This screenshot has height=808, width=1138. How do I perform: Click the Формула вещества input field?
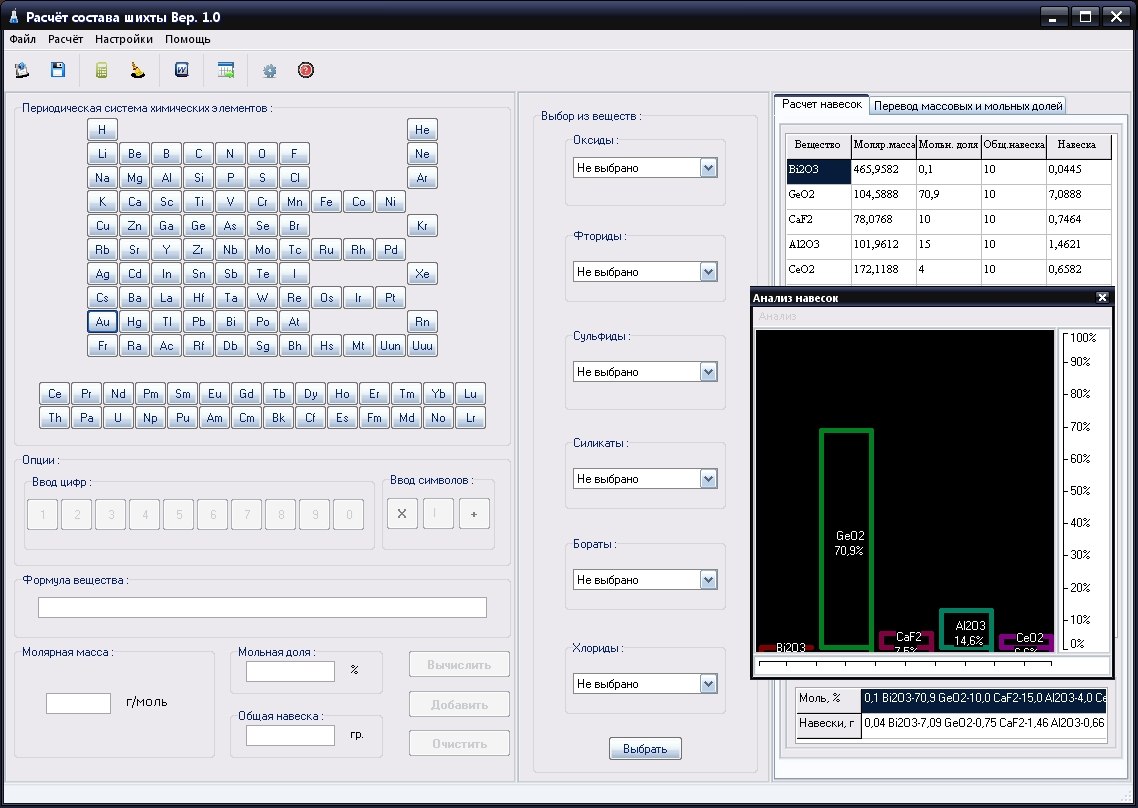(262, 607)
